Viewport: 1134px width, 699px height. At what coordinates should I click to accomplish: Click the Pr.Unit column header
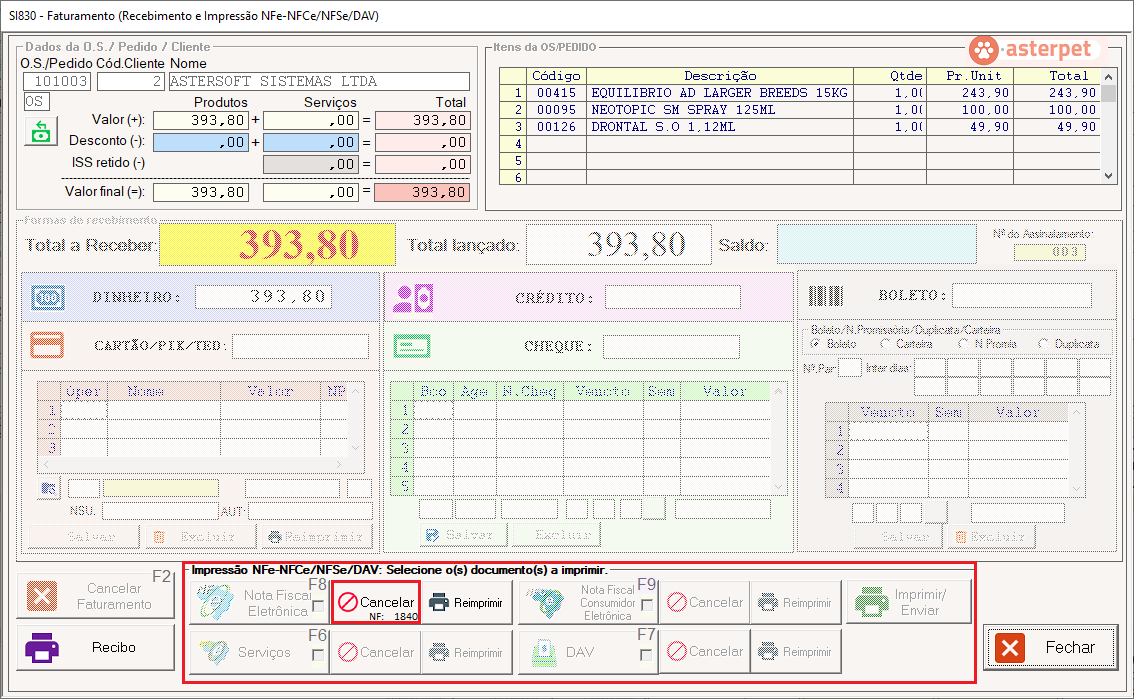pos(970,76)
